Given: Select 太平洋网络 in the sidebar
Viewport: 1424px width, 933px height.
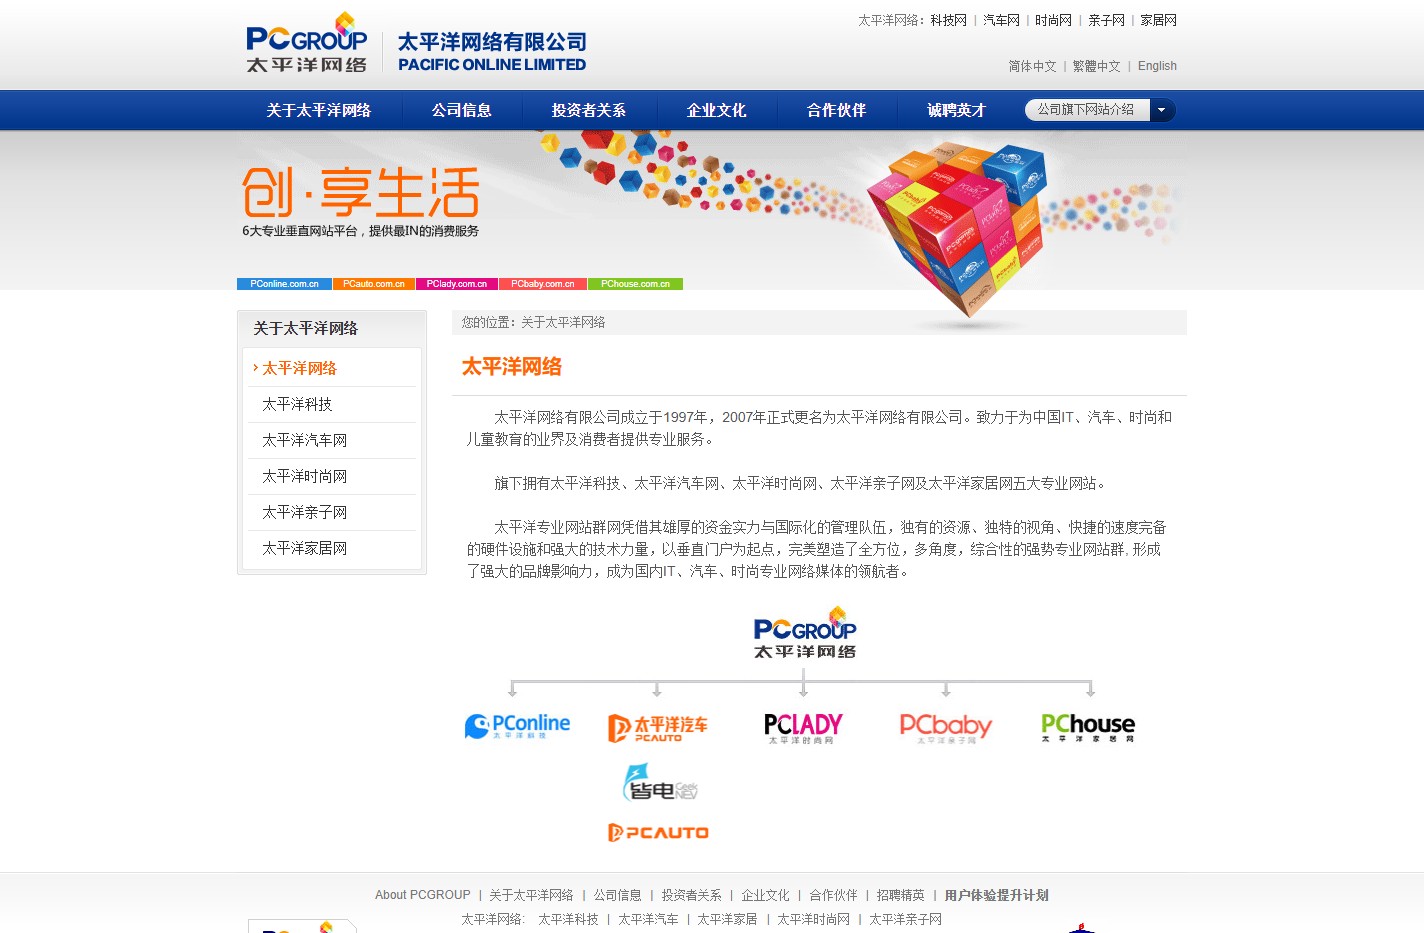Looking at the screenshot, I should coord(299,368).
